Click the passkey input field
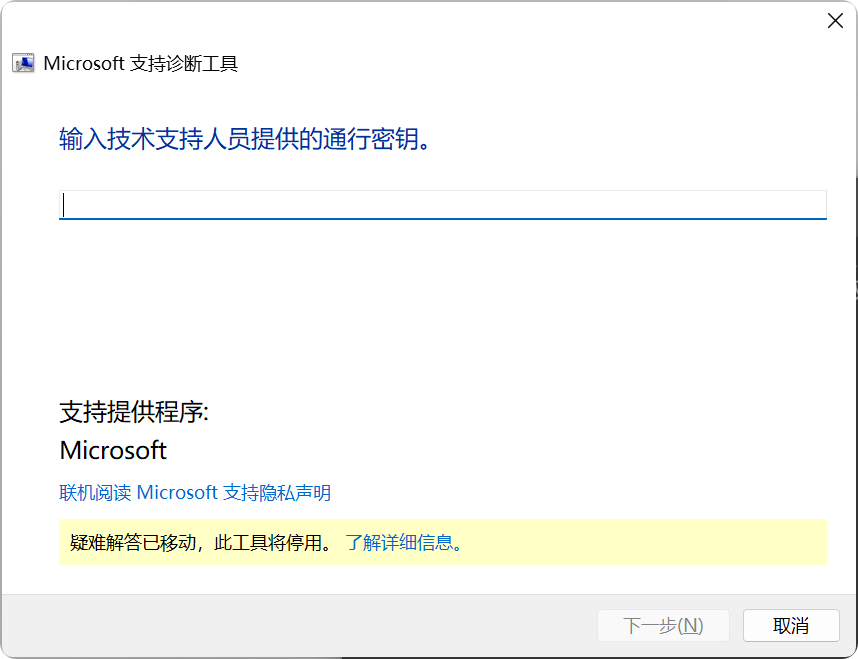 point(443,205)
